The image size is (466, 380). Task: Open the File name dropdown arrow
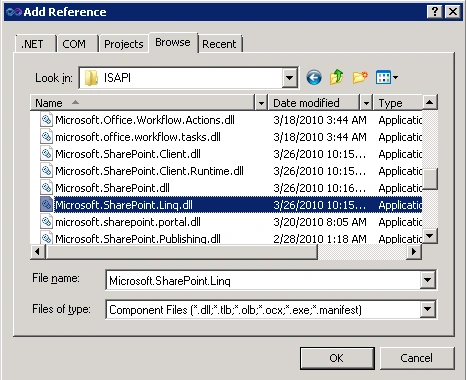(x=427, y=280)
